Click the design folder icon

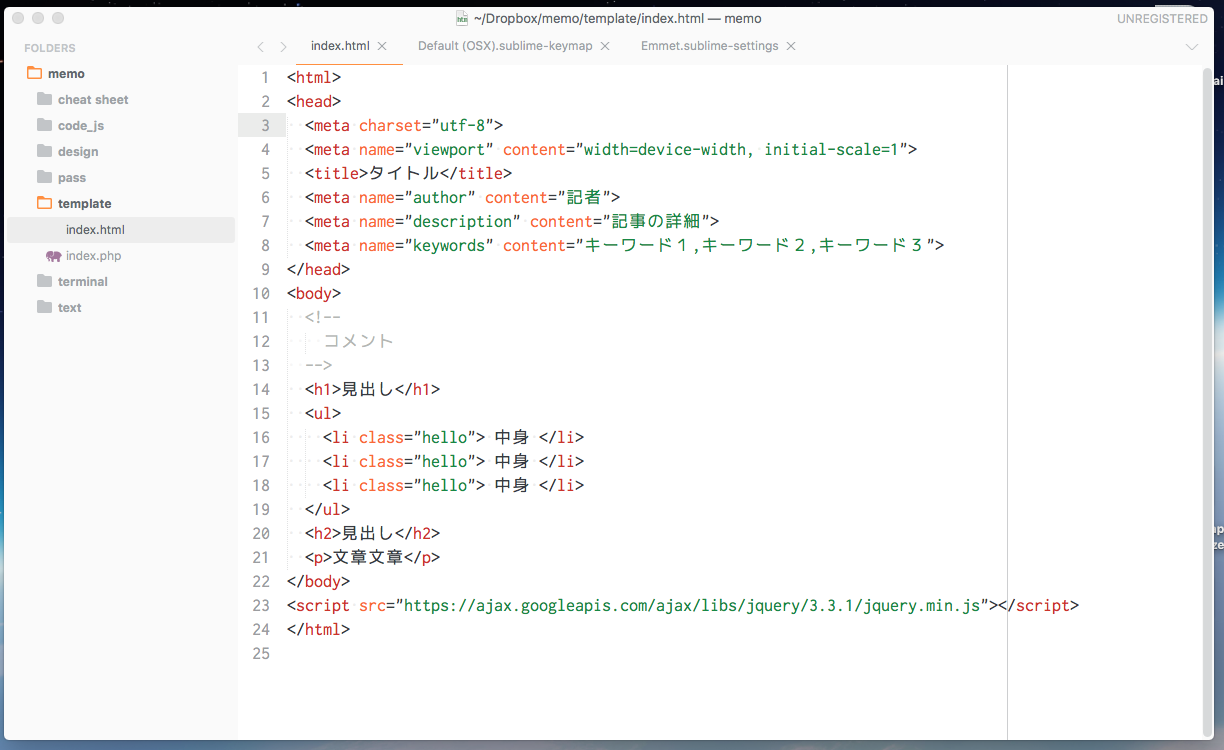[44, 151]
